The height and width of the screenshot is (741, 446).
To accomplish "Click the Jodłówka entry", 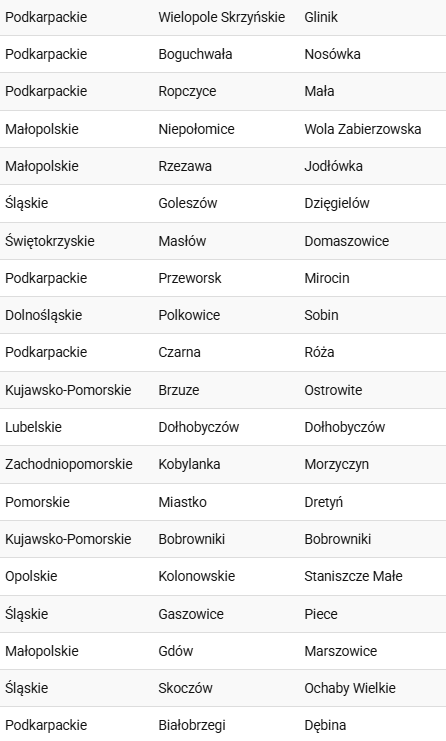I will click(x=333, y=166).
